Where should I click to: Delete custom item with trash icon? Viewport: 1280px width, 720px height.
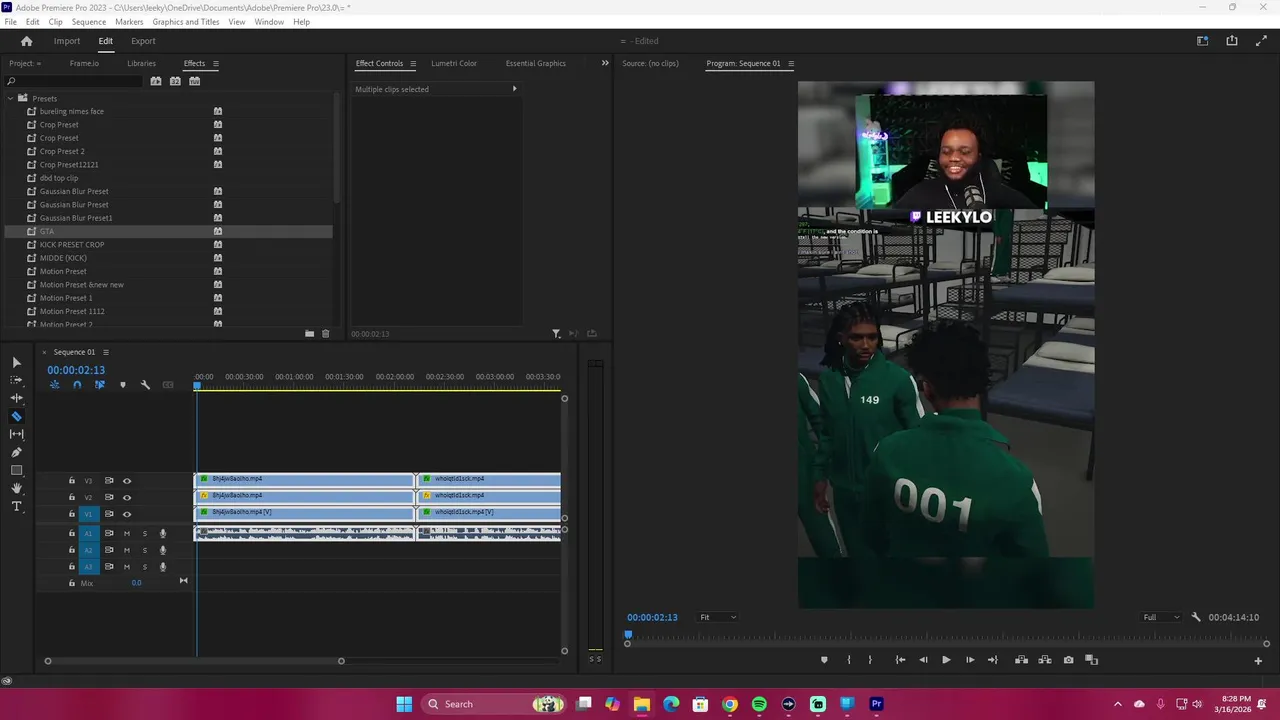pyautogui.click(x=325, y=334)
